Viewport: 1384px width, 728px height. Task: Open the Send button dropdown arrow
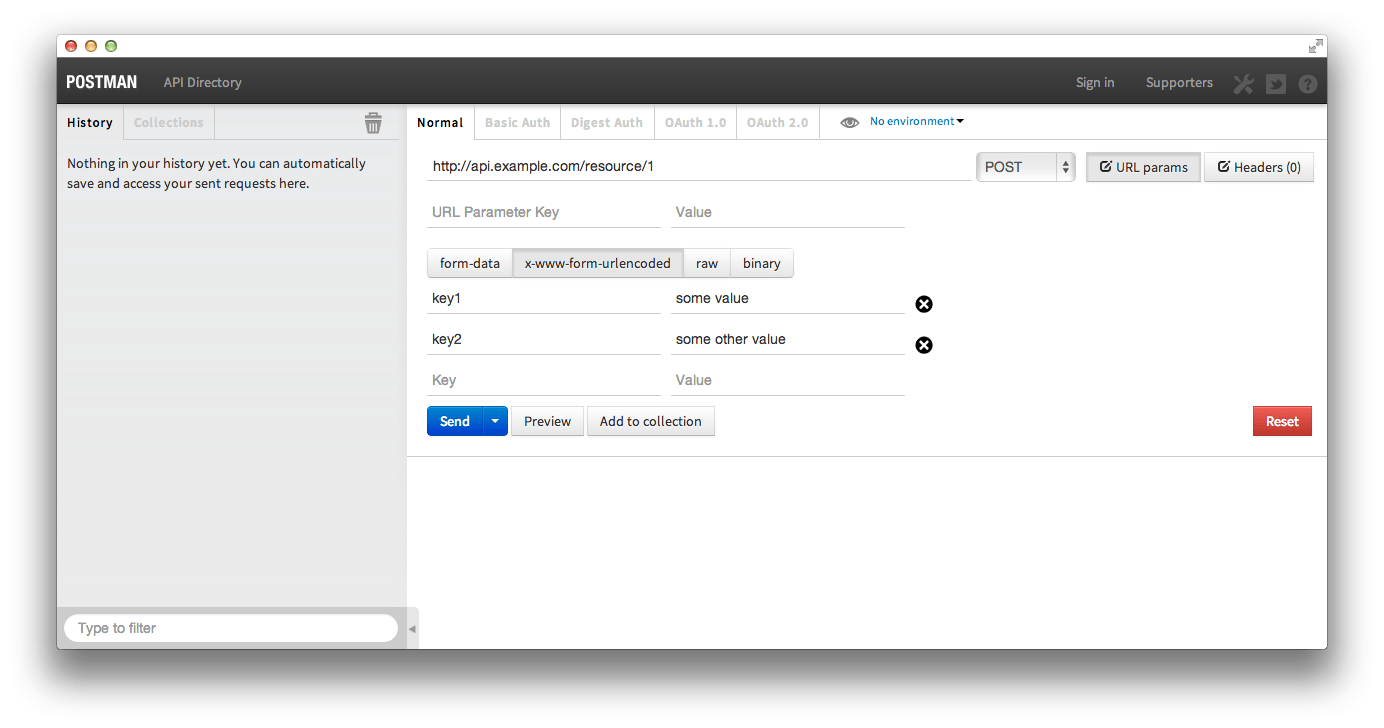(x=495, y=421)
